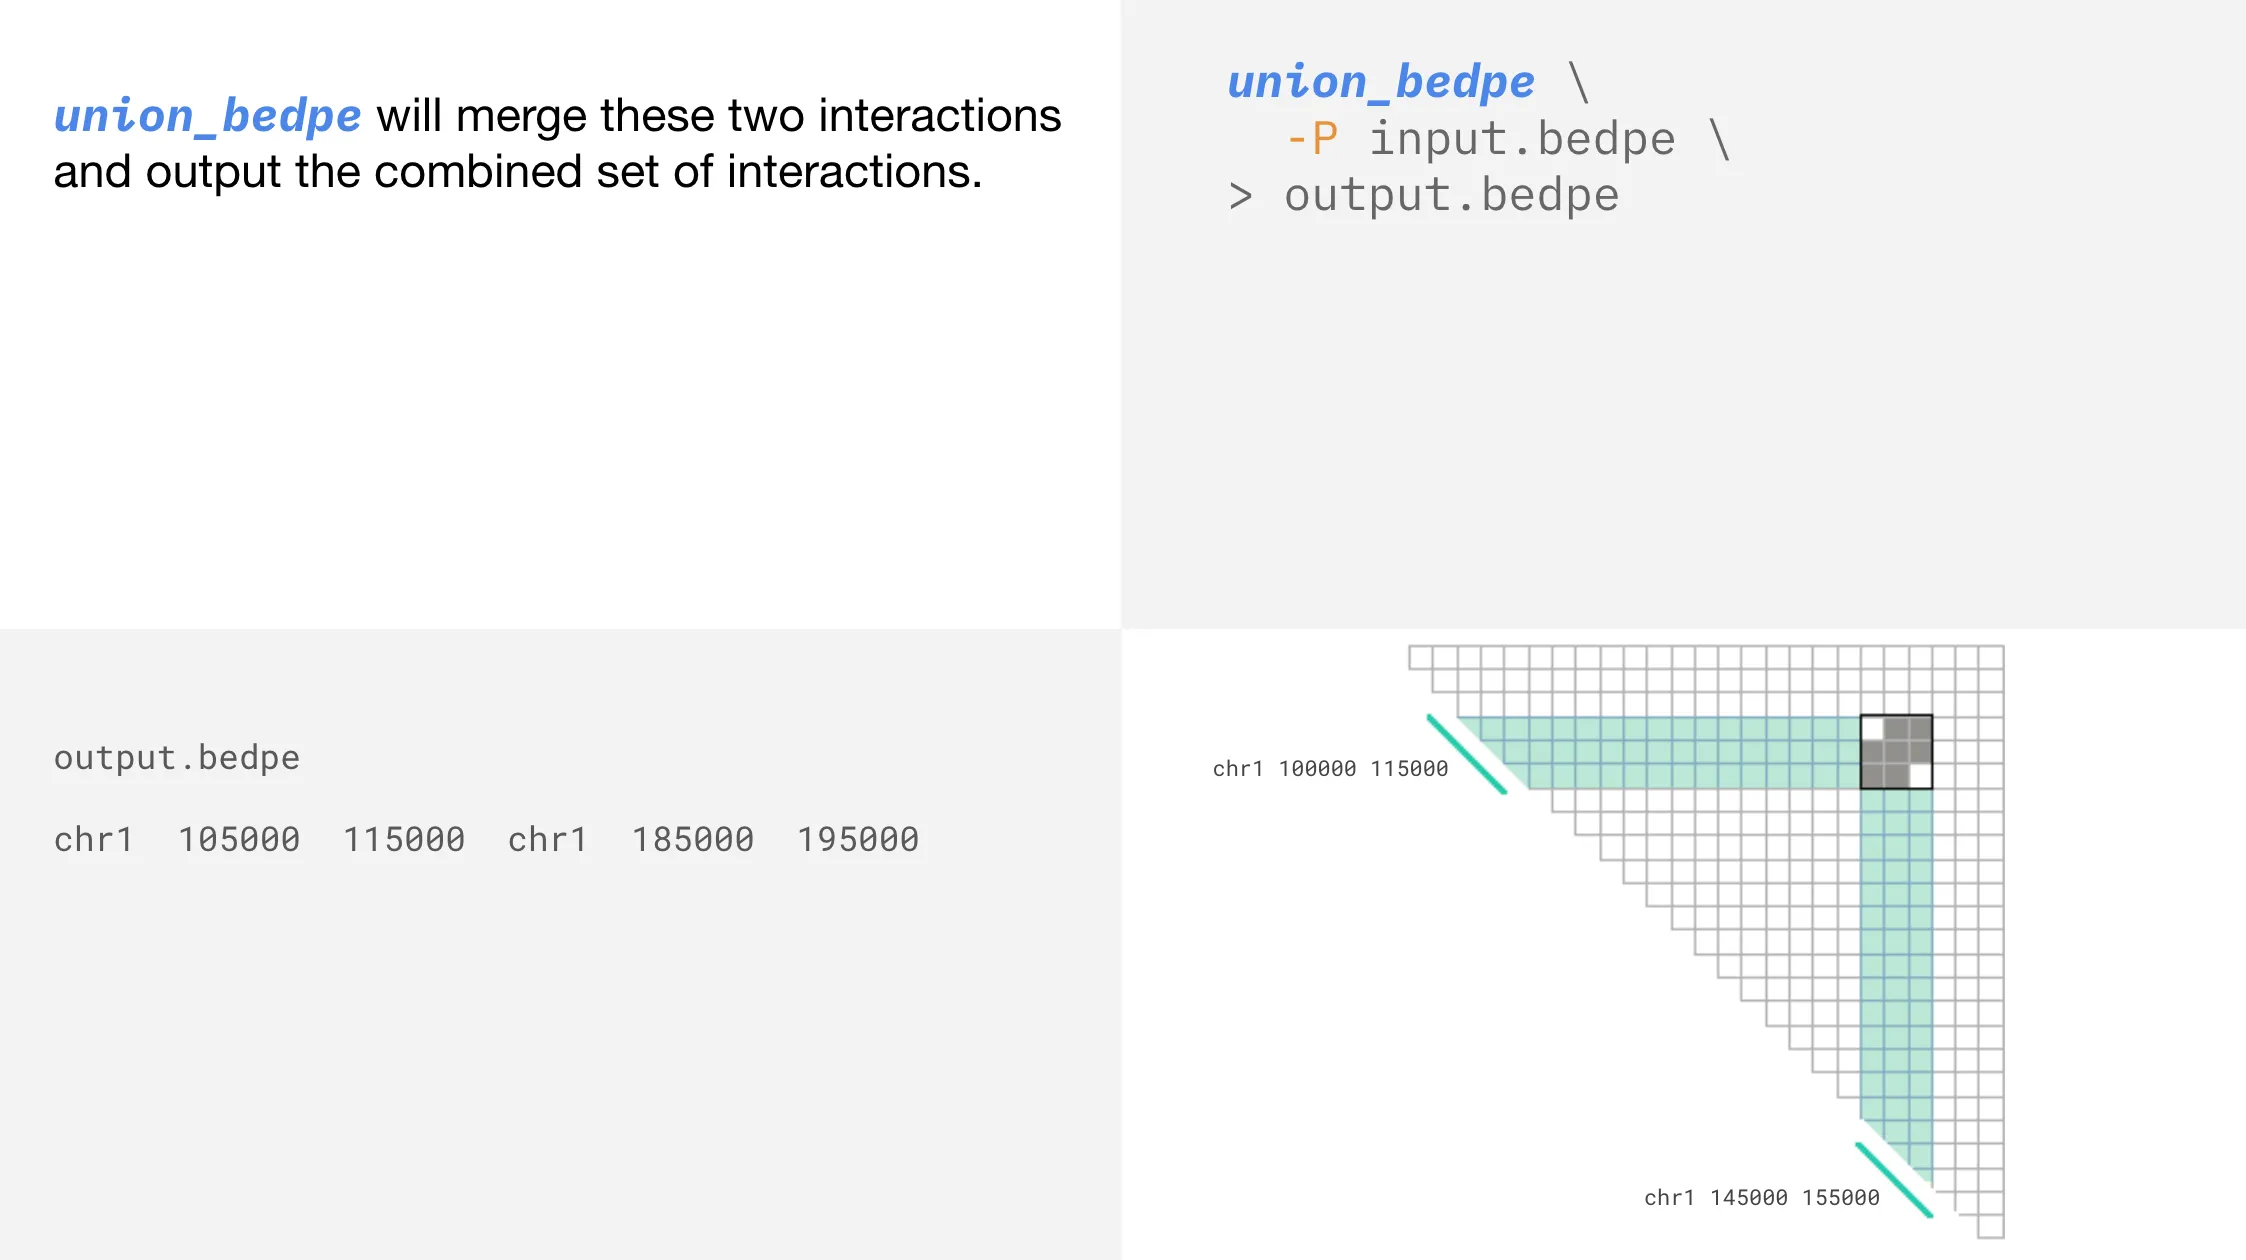2246x1260 pixels.
Task: Click the chr1 100000 115000 label
Action: (x=1330, y=769)
